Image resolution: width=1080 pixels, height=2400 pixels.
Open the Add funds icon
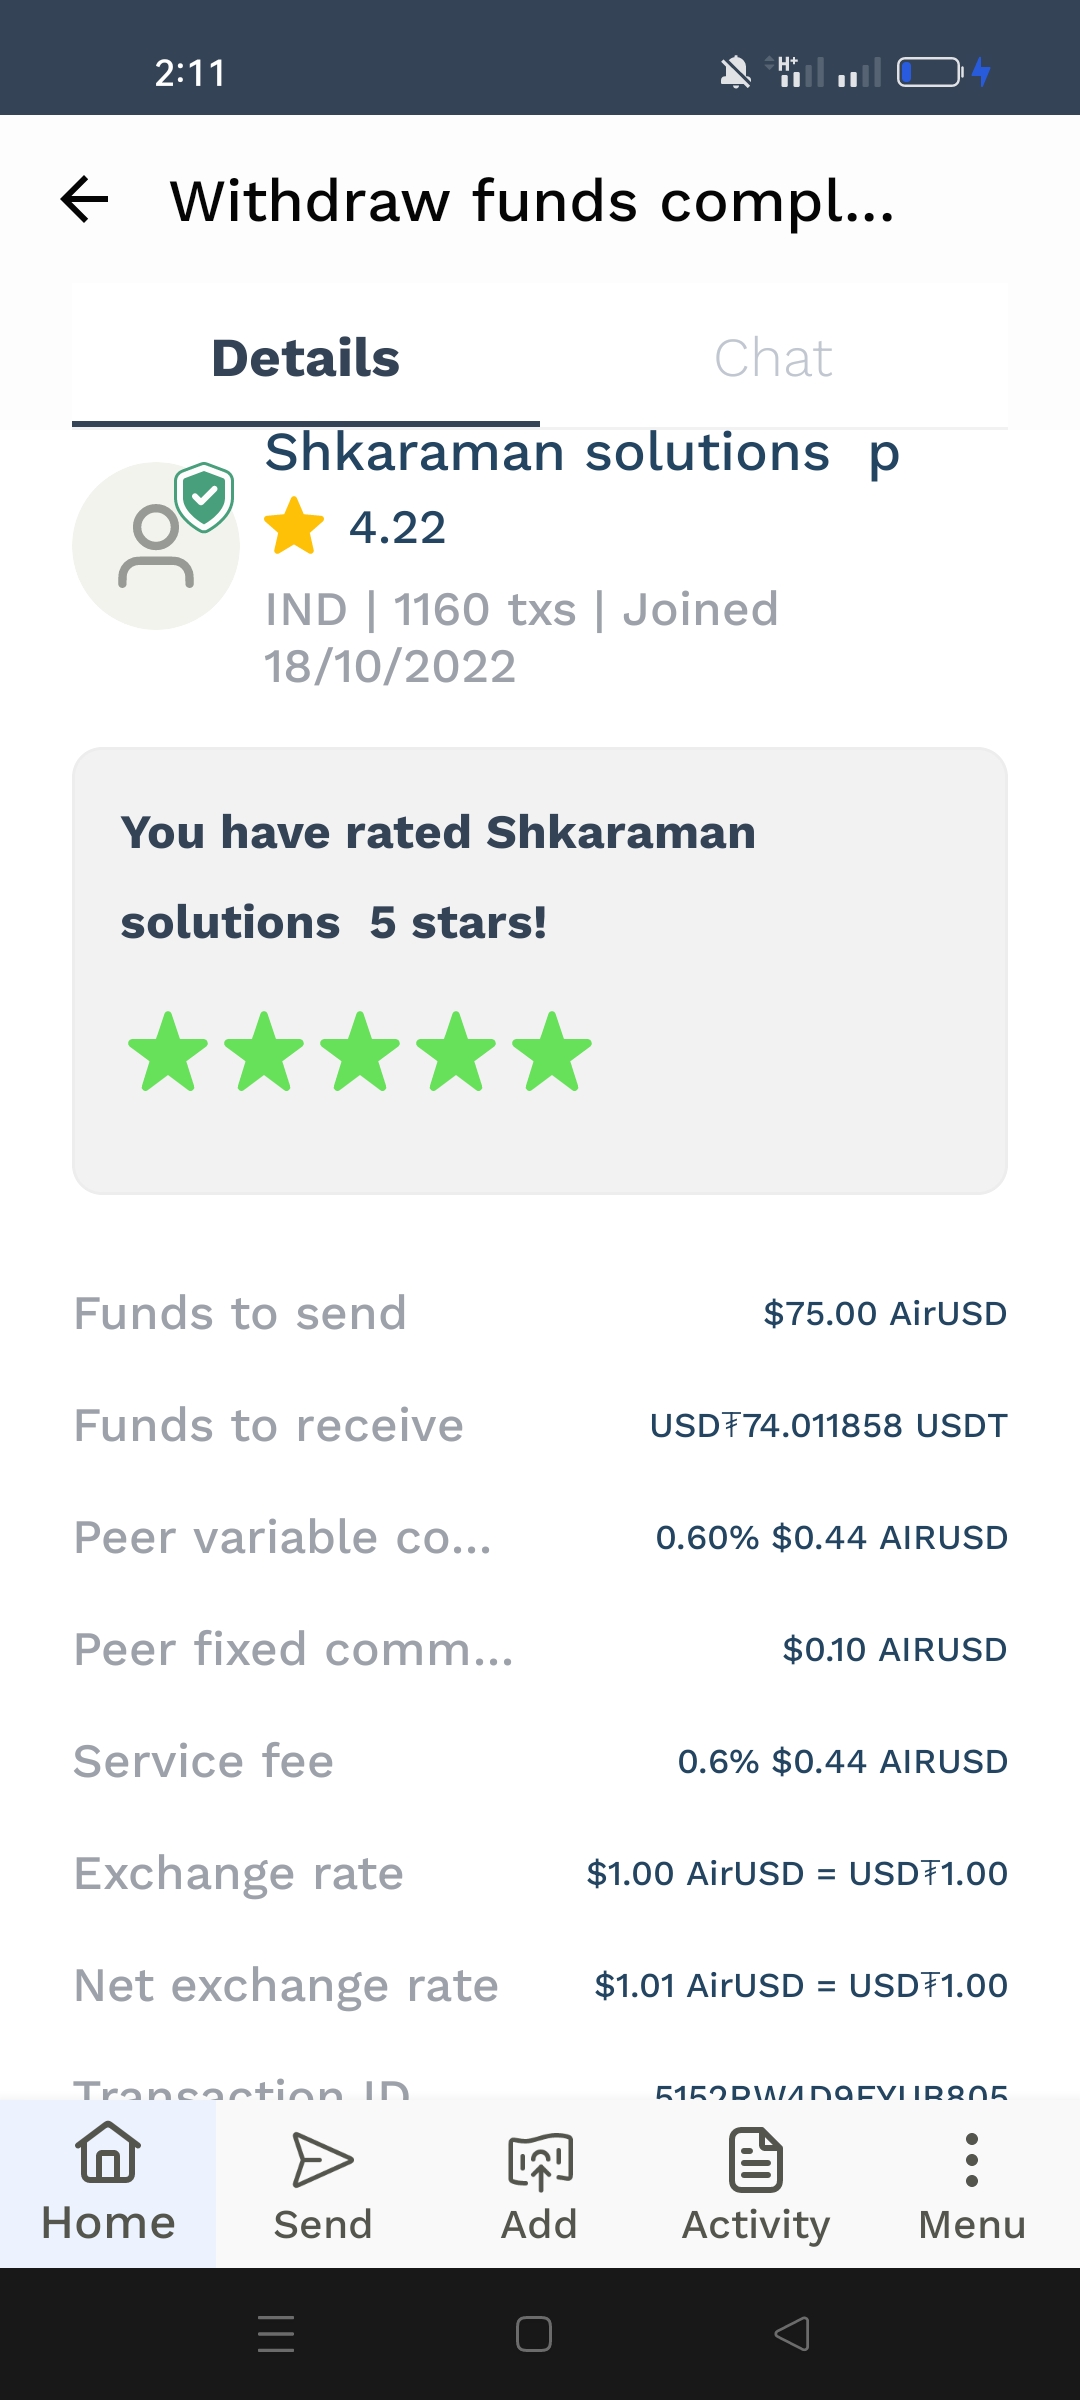pos(540,2160)
